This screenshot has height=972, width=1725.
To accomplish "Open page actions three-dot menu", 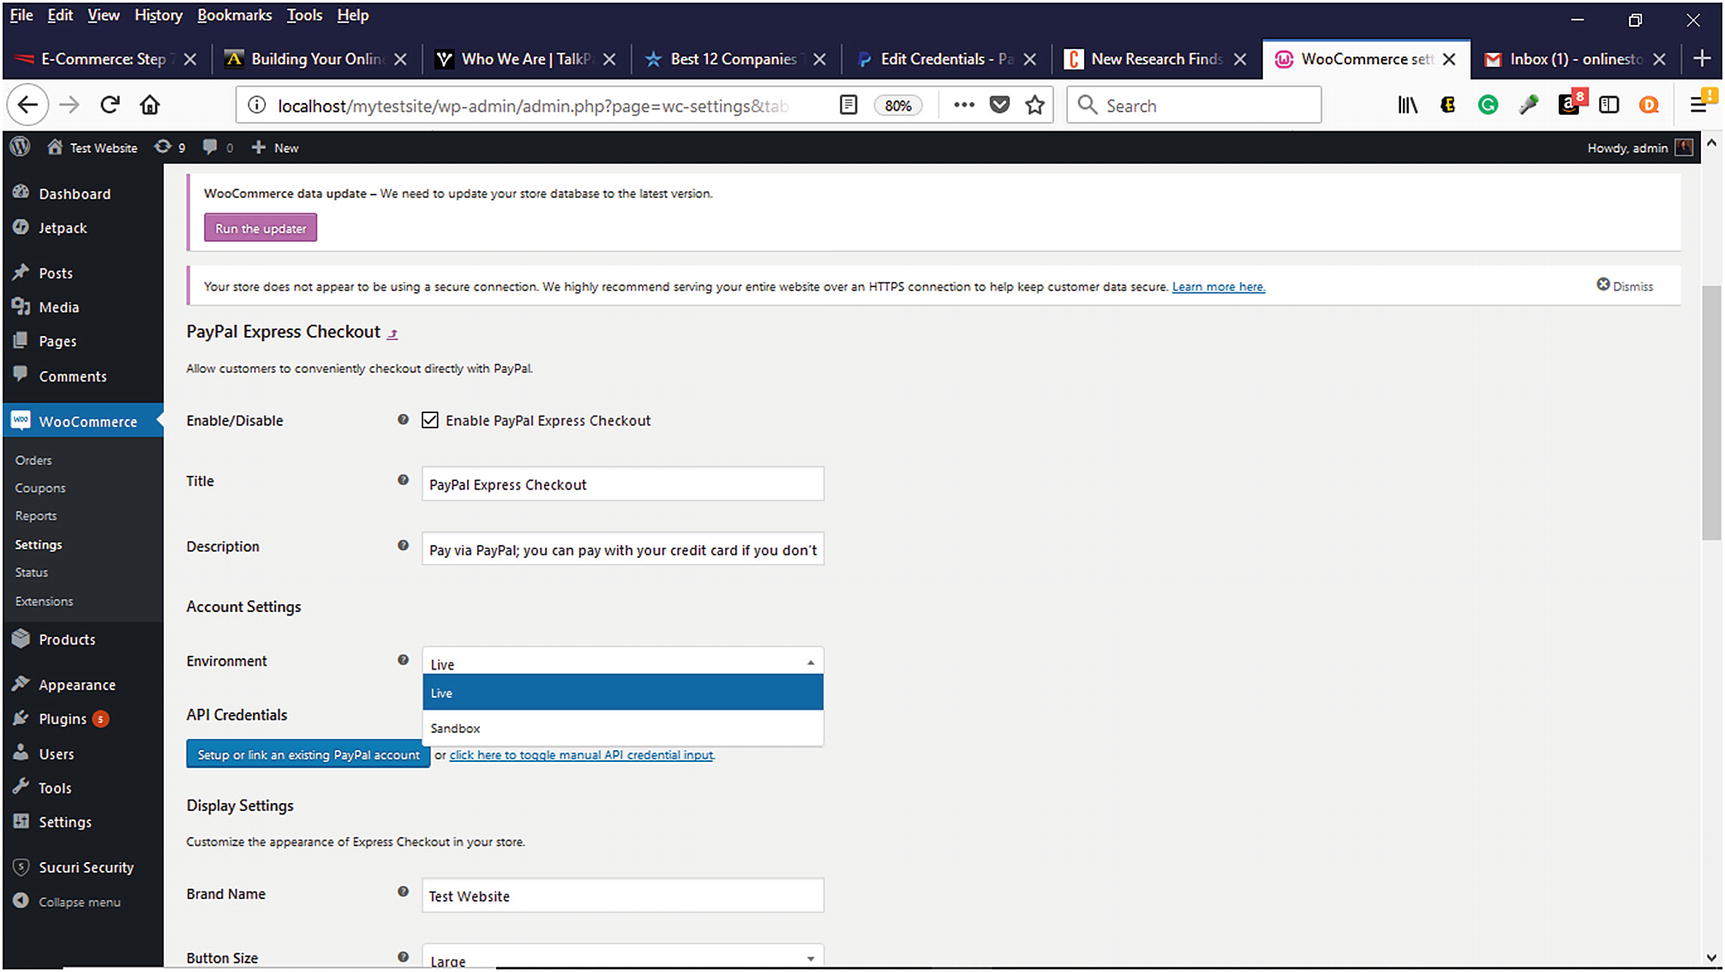I will pos(964,105).
